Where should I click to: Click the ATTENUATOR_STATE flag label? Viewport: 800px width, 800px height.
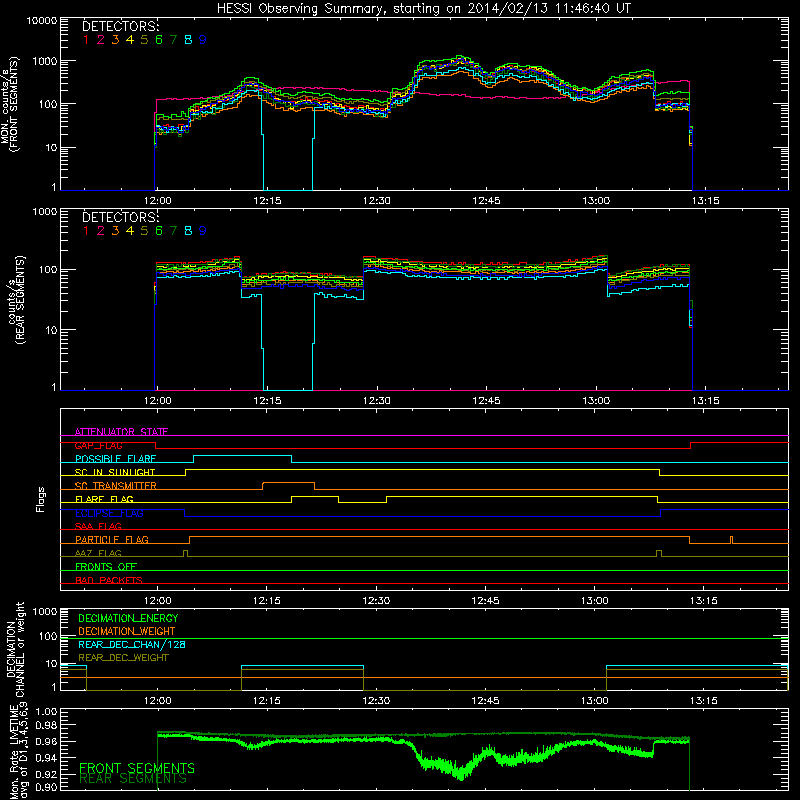tap(121, 432)
